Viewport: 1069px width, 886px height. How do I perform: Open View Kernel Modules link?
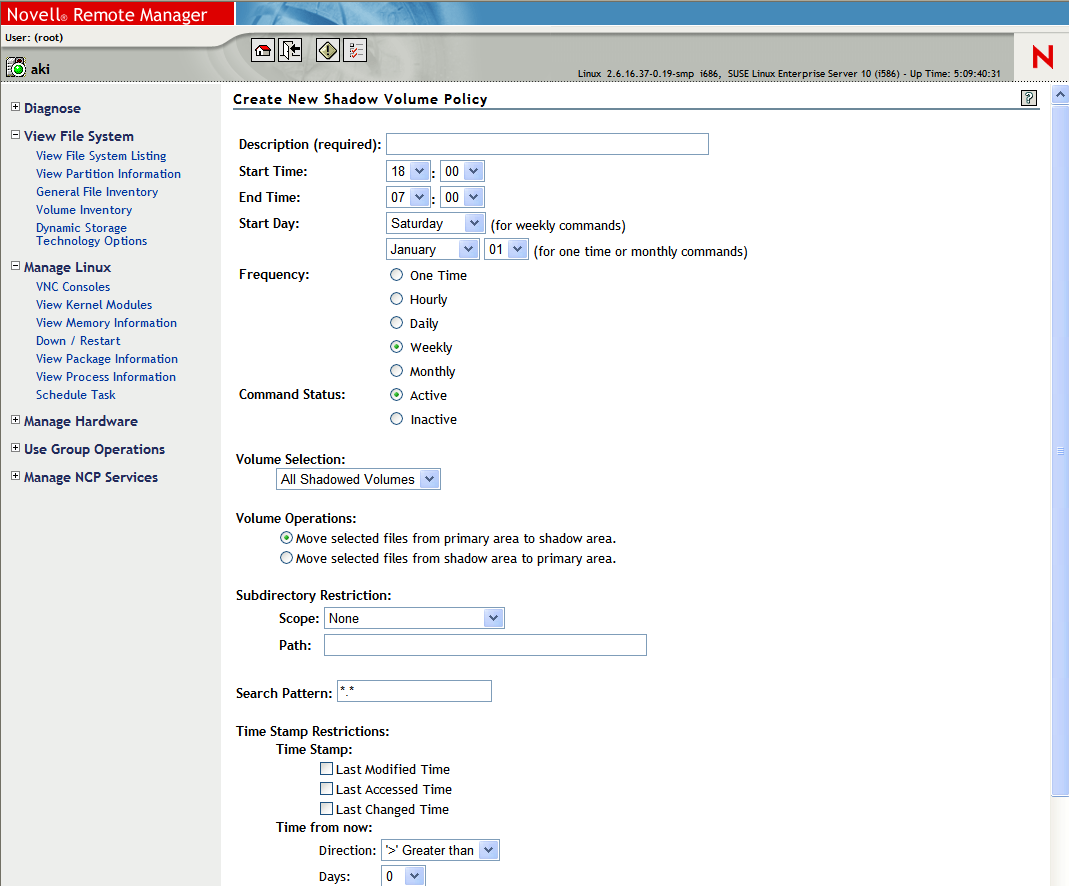pos(94,305)
